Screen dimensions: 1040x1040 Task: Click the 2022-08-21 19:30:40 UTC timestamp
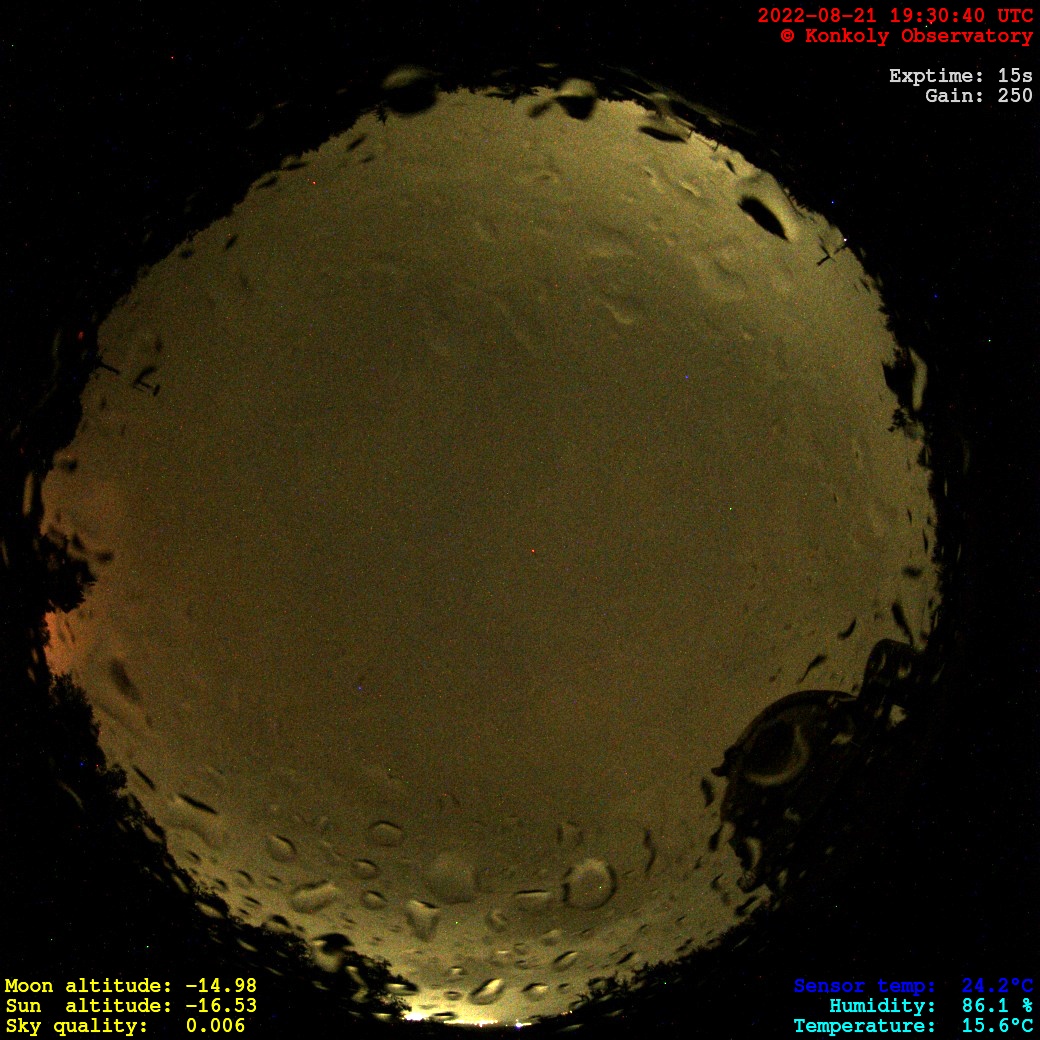click(894, 16)
